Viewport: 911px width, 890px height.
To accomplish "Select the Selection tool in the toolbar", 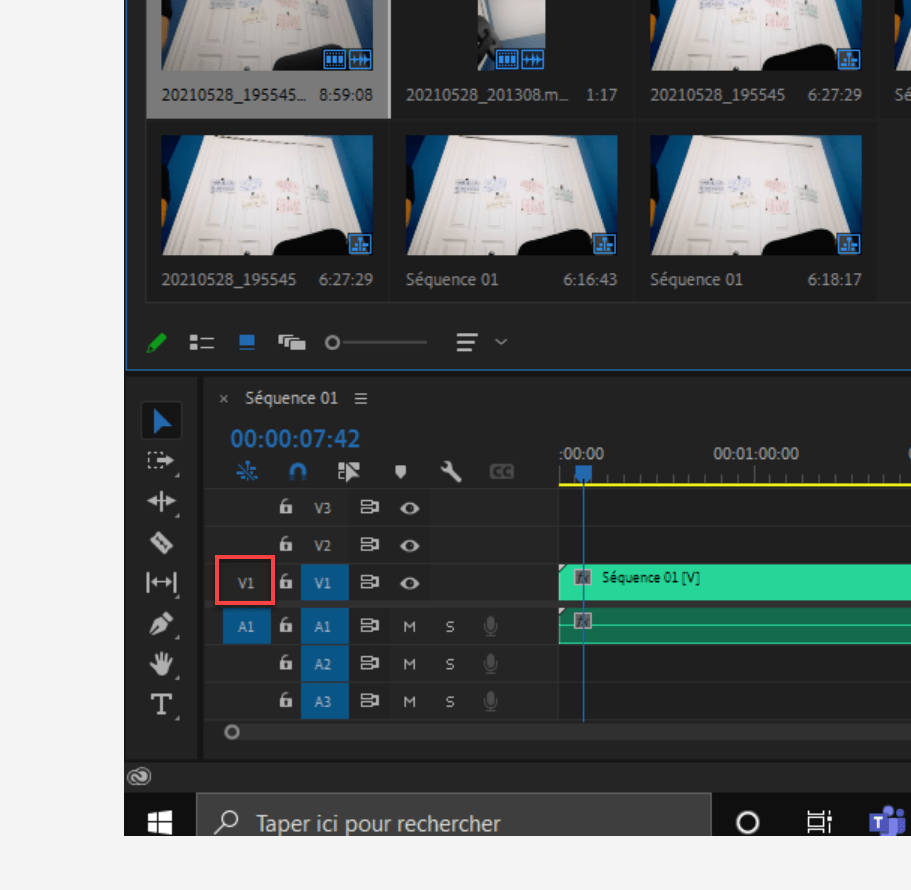I will 162,420.
